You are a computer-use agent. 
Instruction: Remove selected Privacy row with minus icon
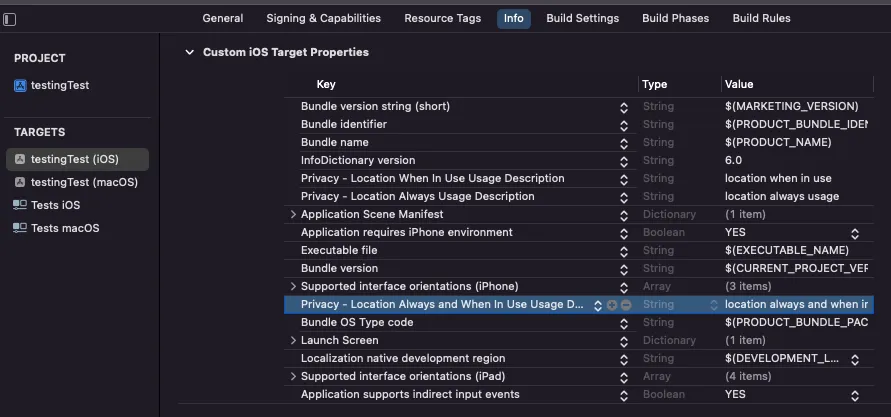(x=626, y=305)
